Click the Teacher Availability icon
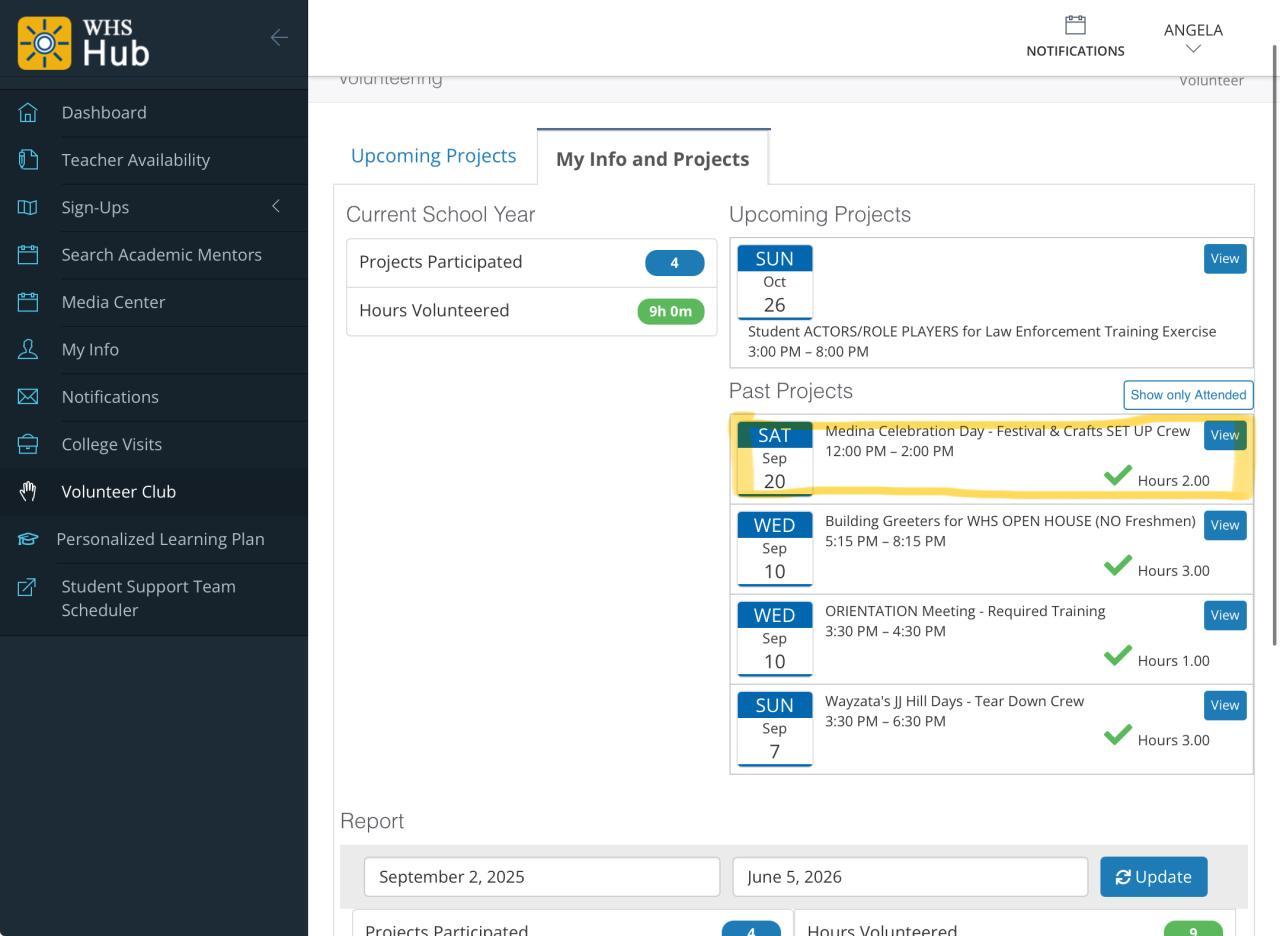 28,160
